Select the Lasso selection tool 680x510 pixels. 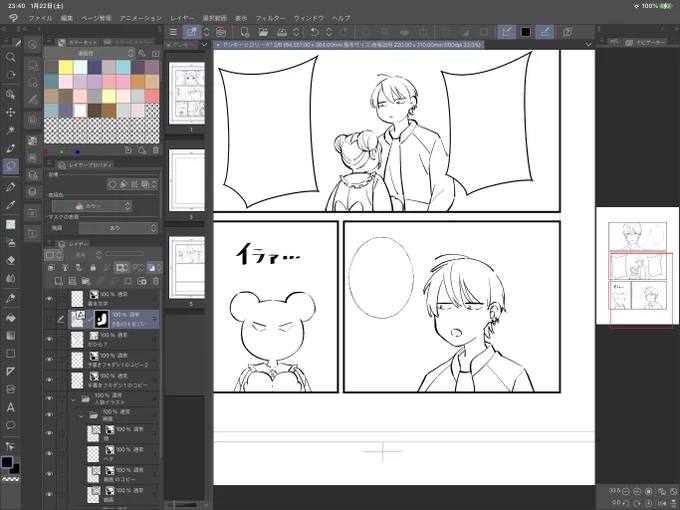pos(10,166)
